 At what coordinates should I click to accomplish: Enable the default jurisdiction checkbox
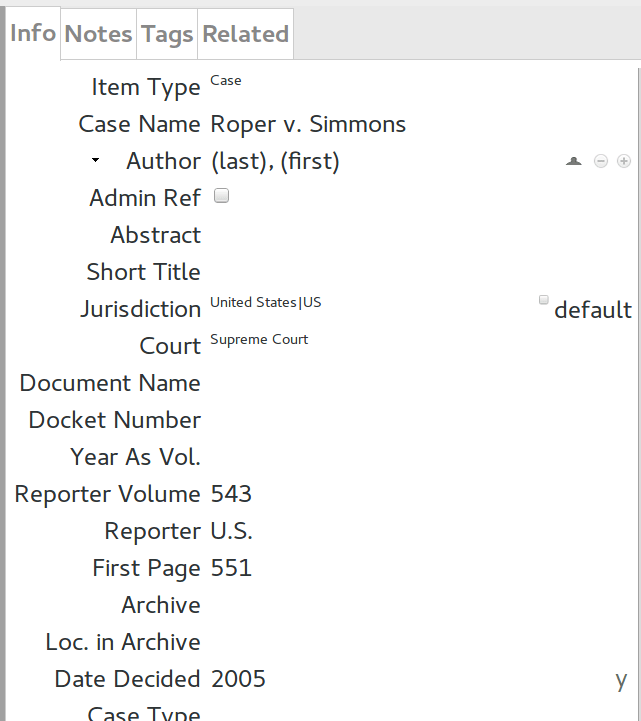[x=544, y=300]
